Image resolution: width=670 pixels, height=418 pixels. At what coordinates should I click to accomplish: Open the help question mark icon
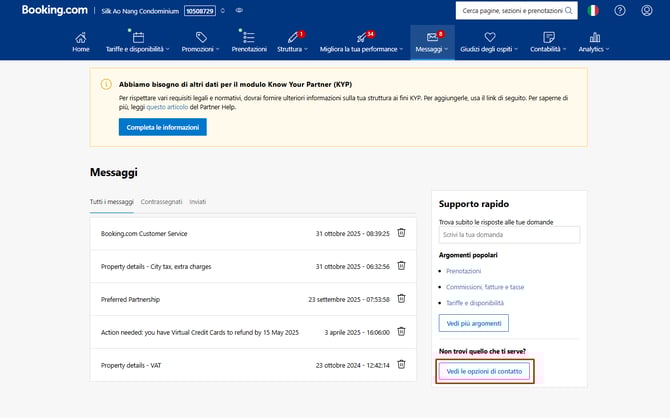(620, 10)
